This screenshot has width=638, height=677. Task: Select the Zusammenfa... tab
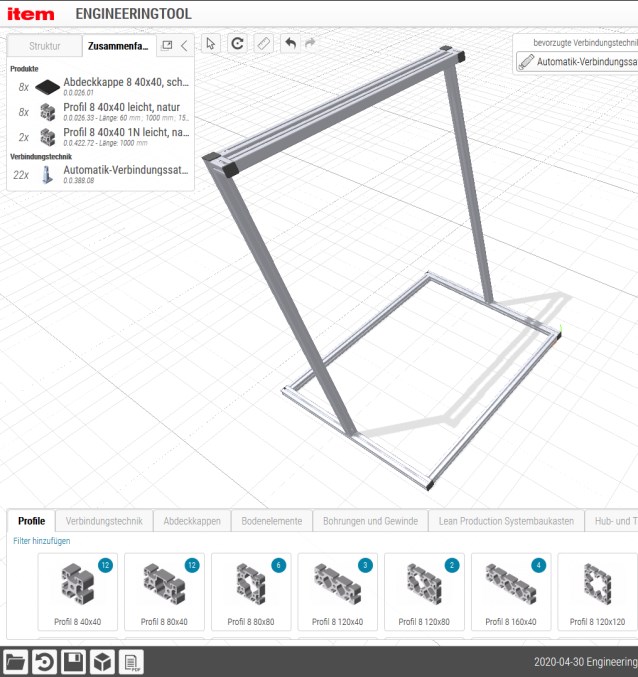118,46
